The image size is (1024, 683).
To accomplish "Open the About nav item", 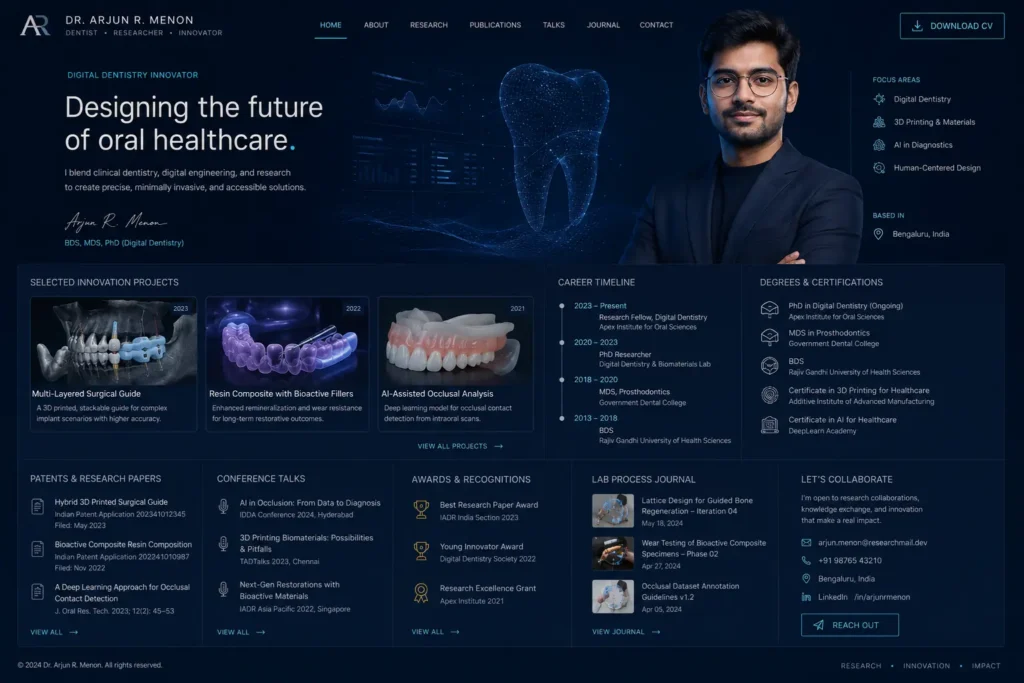I will click(376, 25).
